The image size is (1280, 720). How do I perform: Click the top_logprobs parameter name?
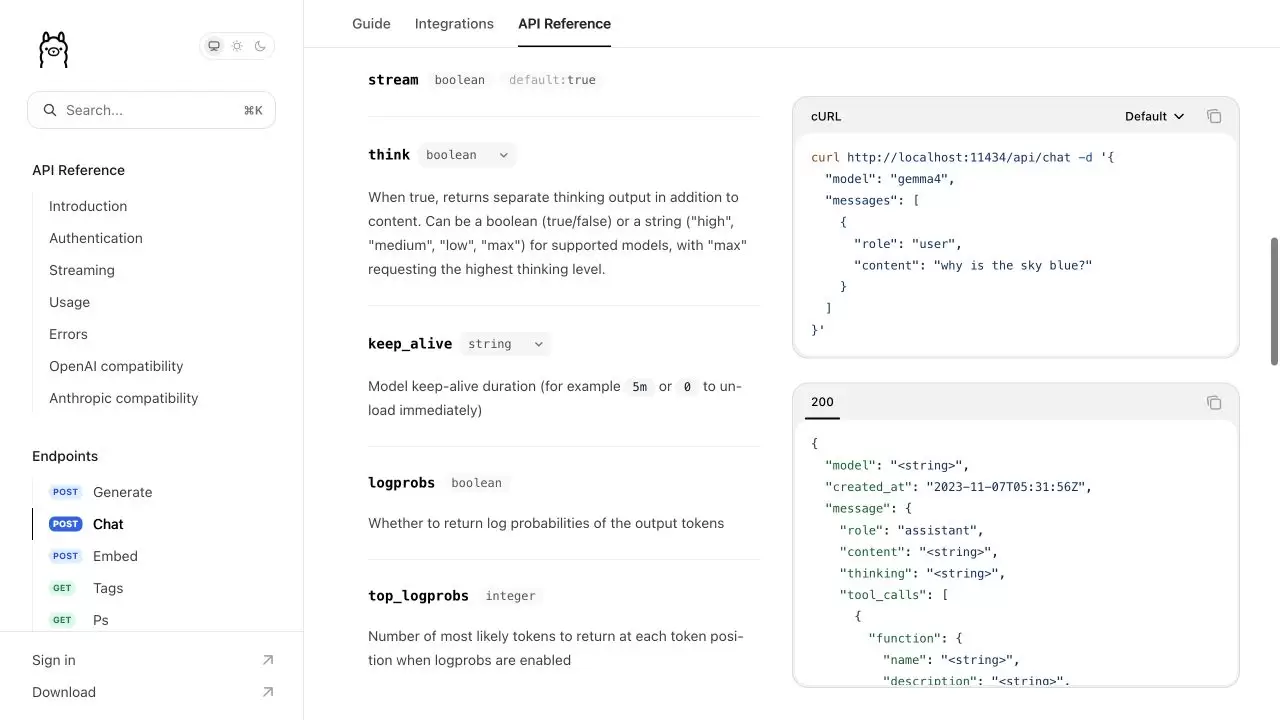(x=418, y=596)
